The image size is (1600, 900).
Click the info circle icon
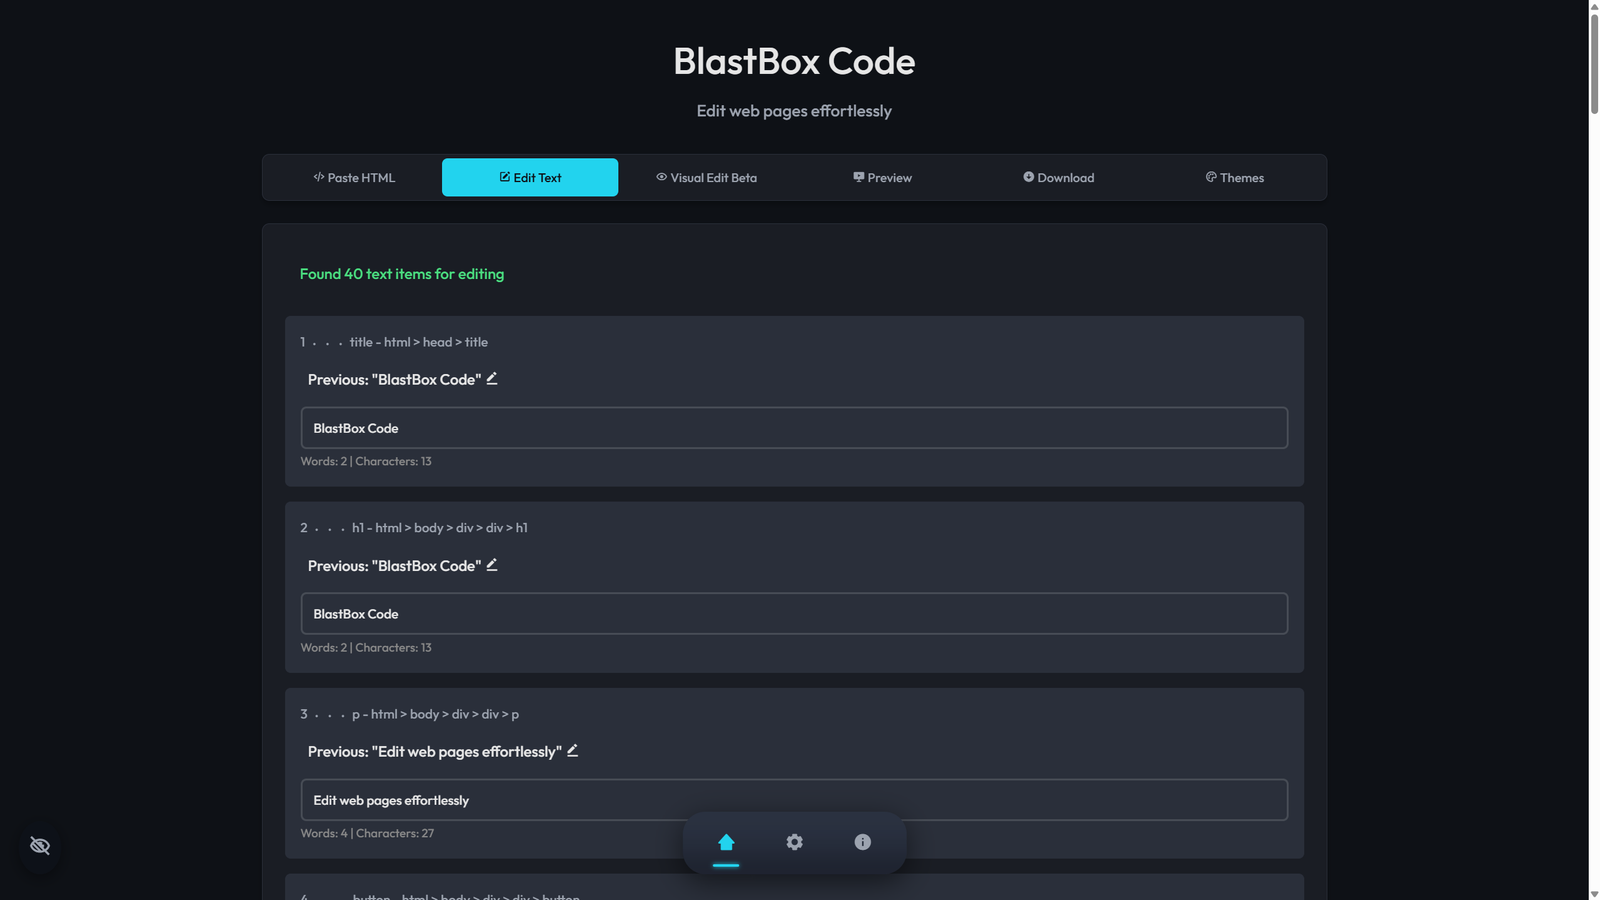click(862, 842)
